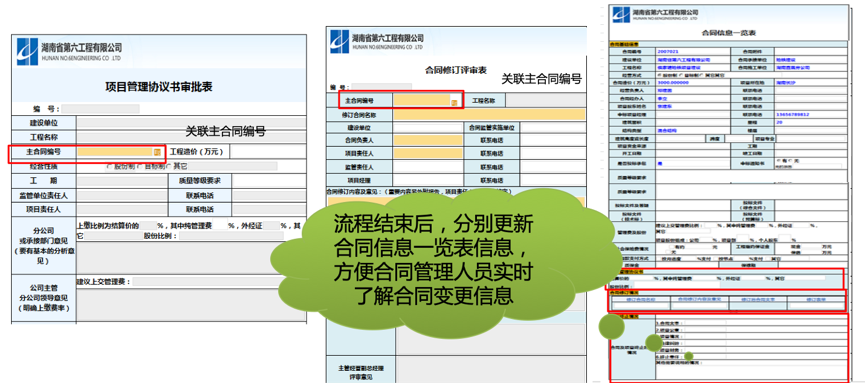Click 修订合同名称 input field

488,115
